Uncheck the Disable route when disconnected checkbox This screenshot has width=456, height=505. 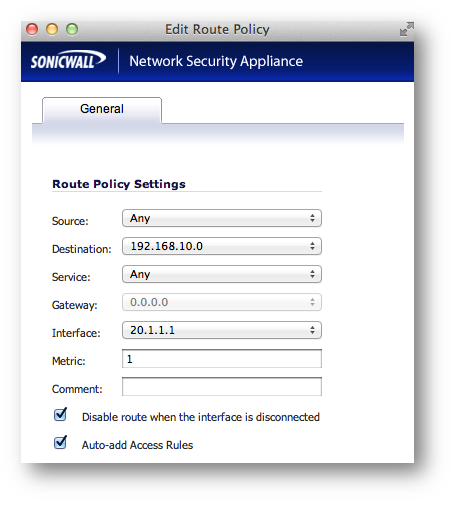pos(60,415)
